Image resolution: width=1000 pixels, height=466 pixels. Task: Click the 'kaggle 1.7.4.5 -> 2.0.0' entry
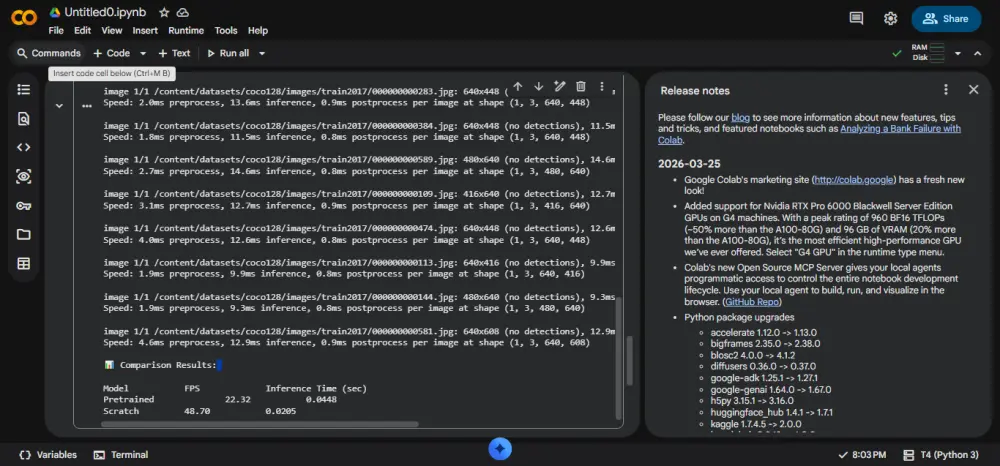(756, 424)
